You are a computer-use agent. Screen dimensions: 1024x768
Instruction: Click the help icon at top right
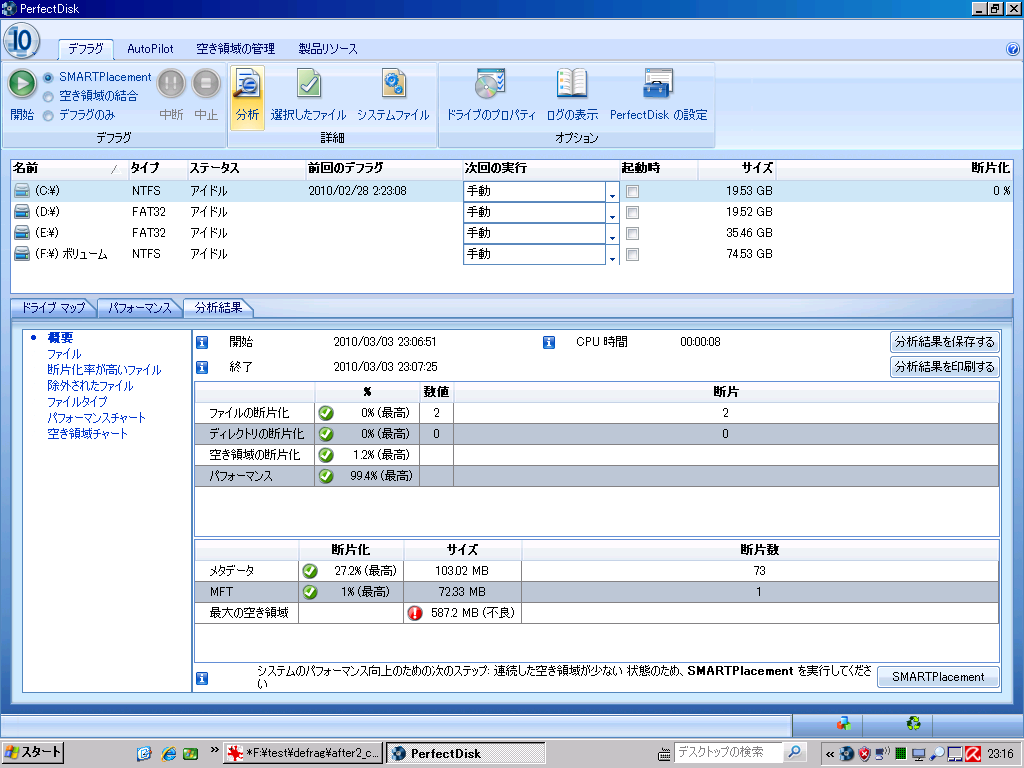click(1012, 48)
